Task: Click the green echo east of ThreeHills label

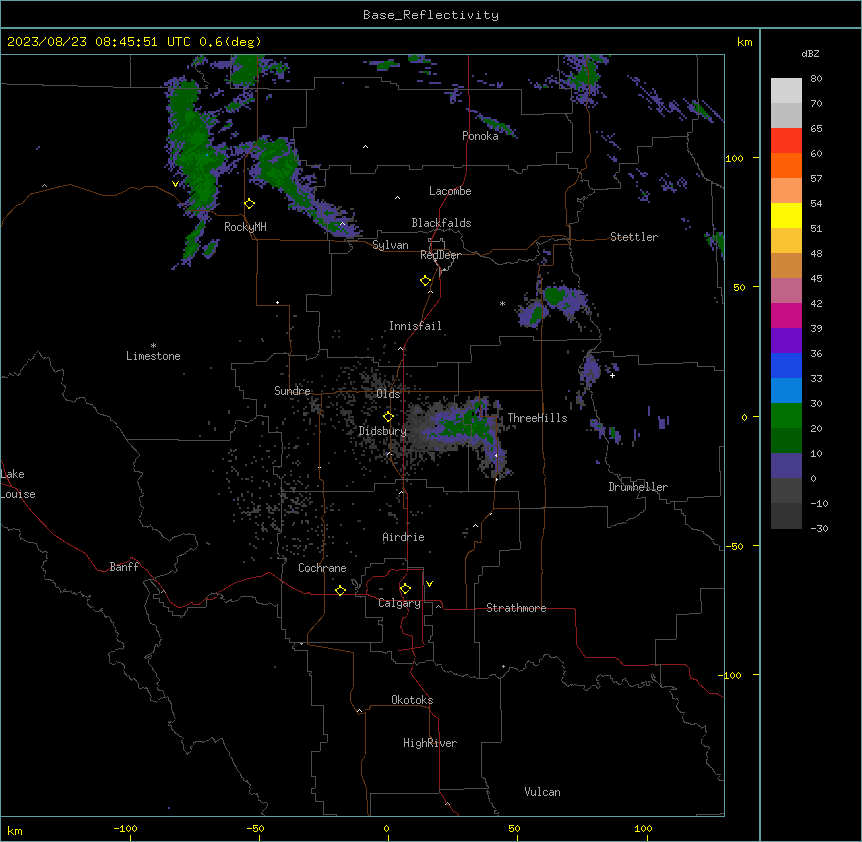Action: [x=613, y=433]
